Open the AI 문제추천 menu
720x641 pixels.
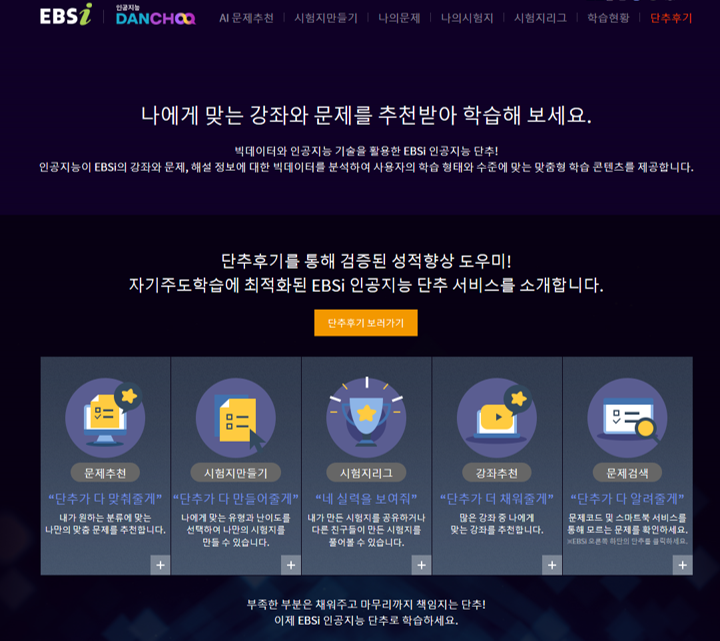(246, 18)
